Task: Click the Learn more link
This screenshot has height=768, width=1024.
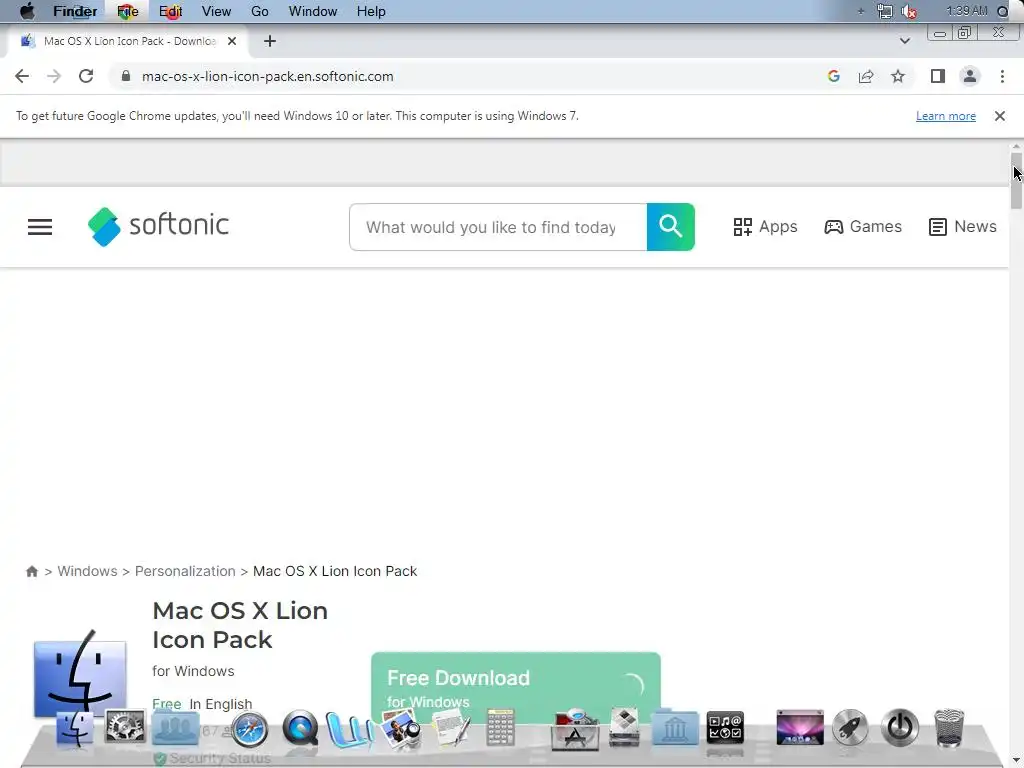Action: (946, 116)
